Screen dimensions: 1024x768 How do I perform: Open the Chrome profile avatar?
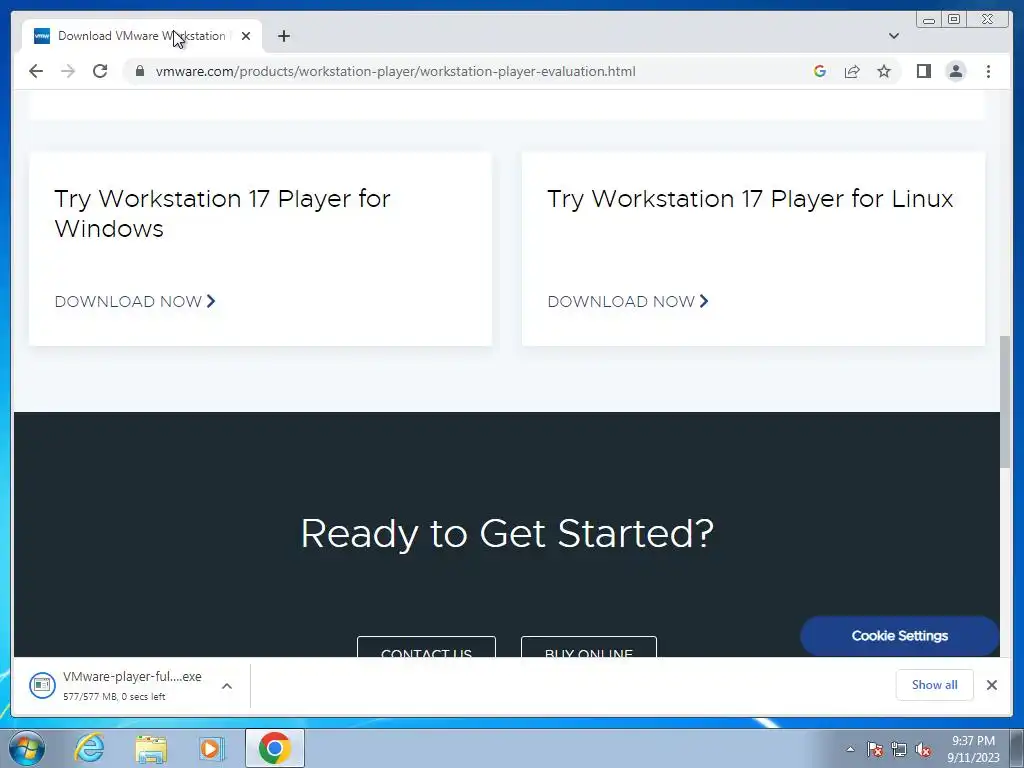click(956, 71)
